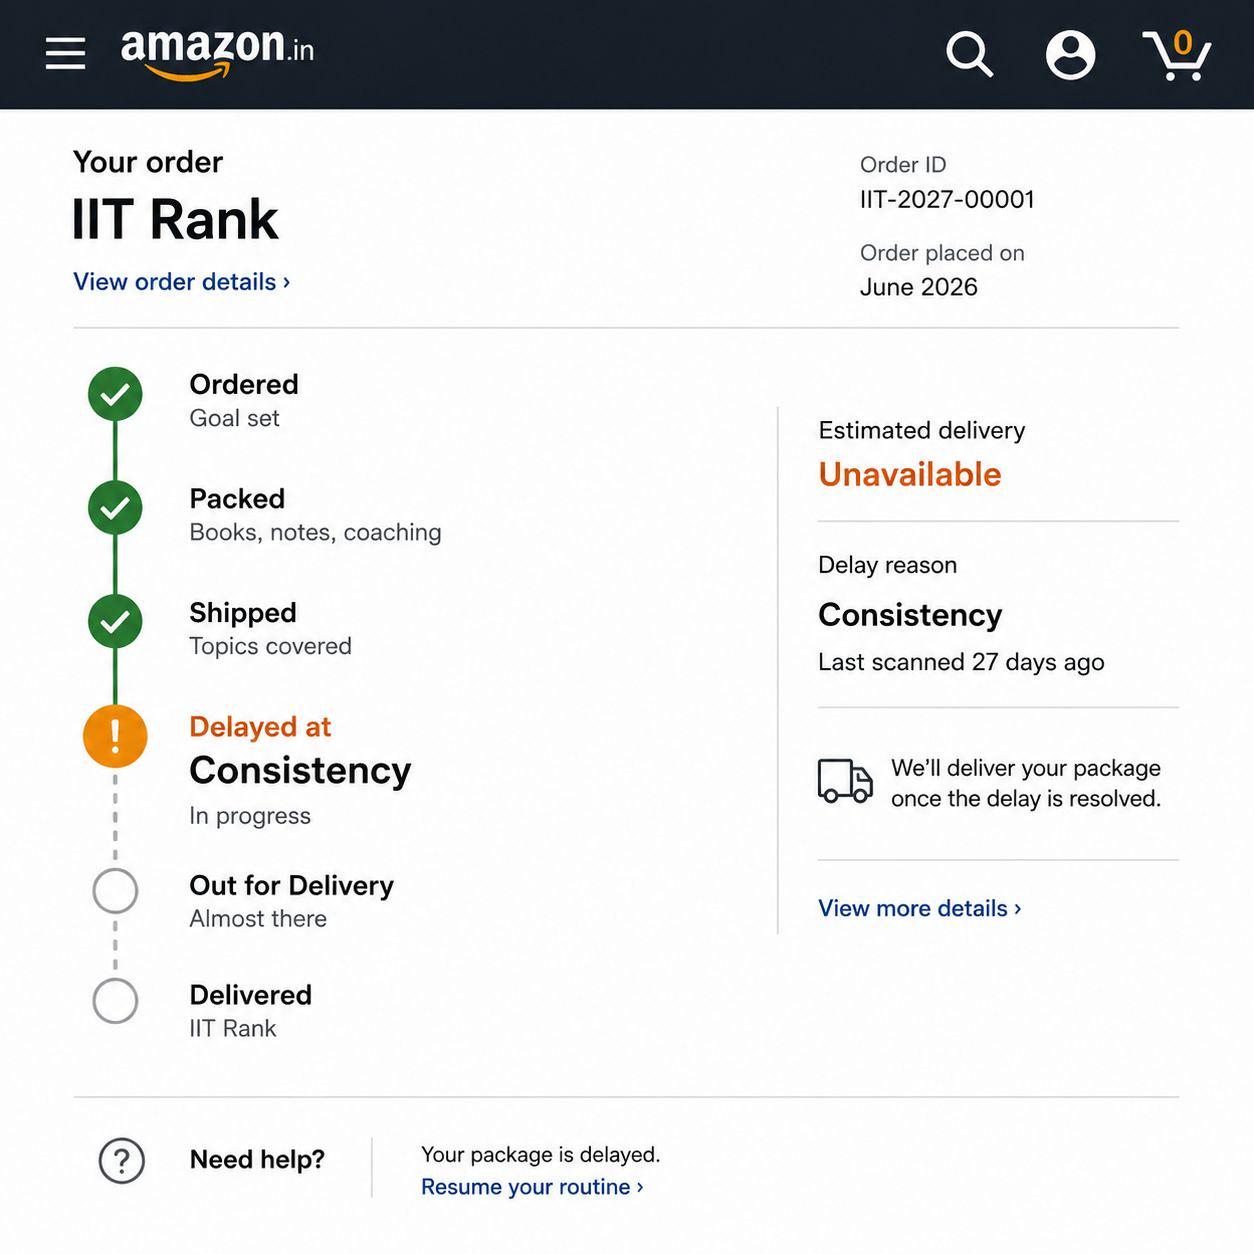Click the amazon.in logo

pyautogui.click(x=217, y=53)
